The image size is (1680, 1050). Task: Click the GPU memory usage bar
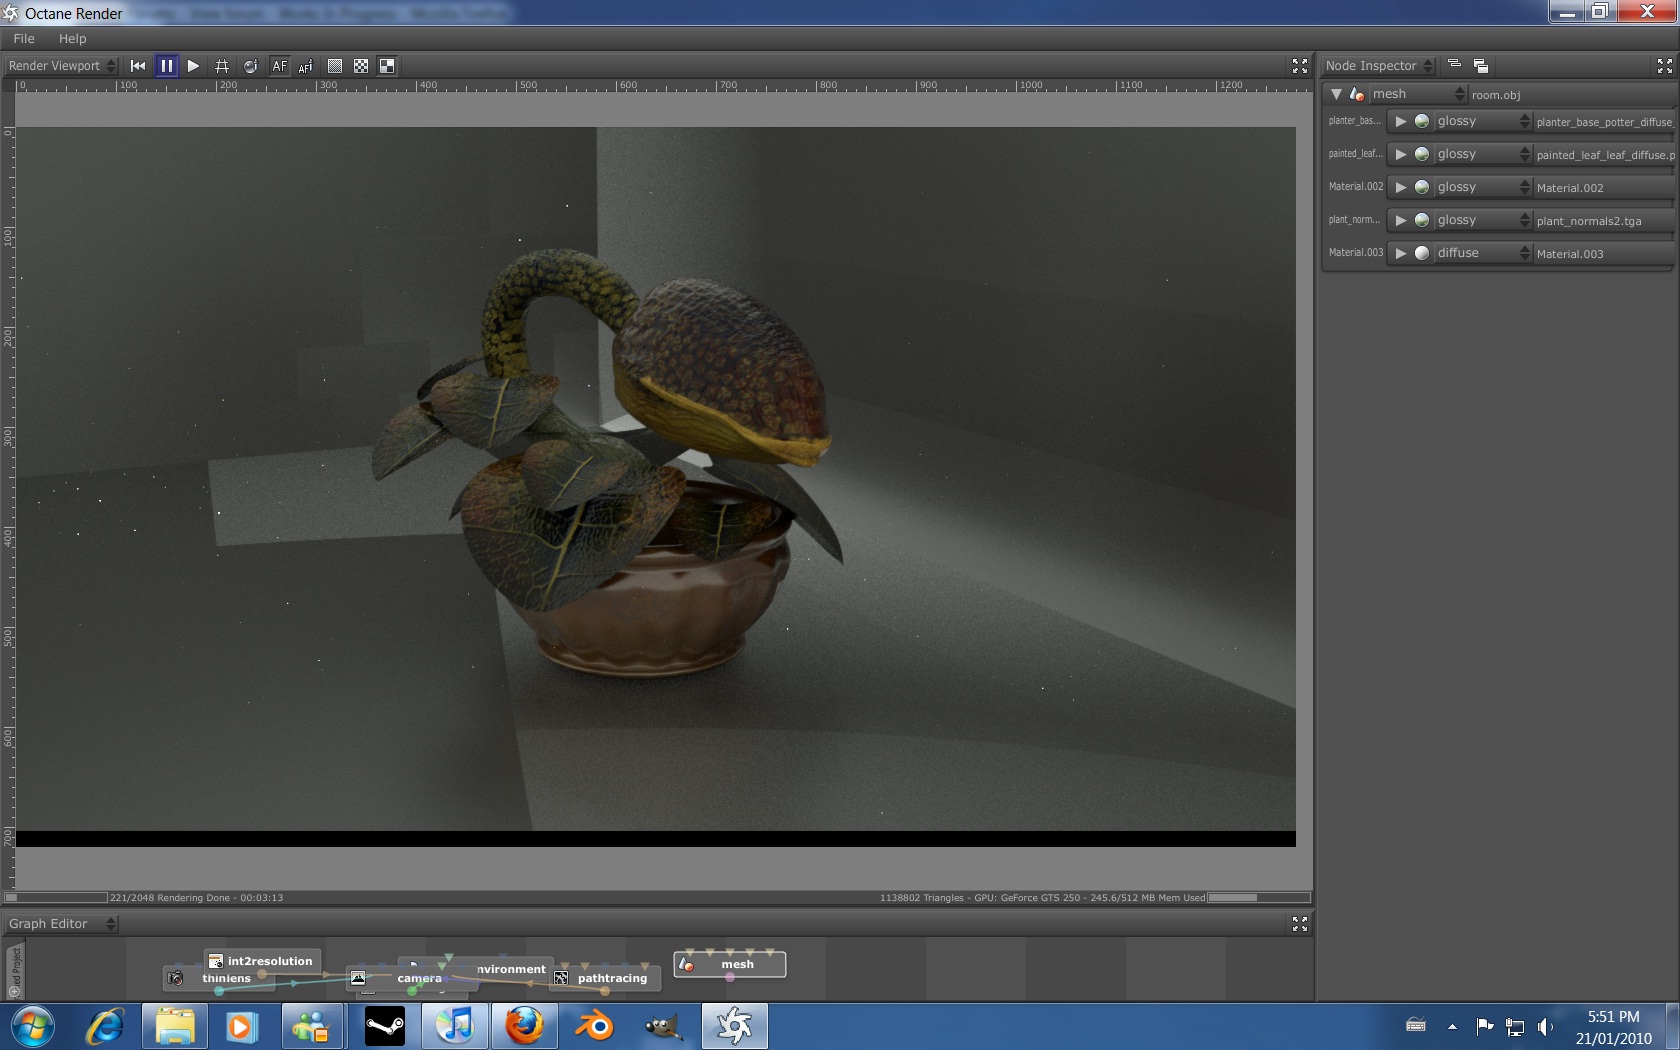pos(1258,898)
